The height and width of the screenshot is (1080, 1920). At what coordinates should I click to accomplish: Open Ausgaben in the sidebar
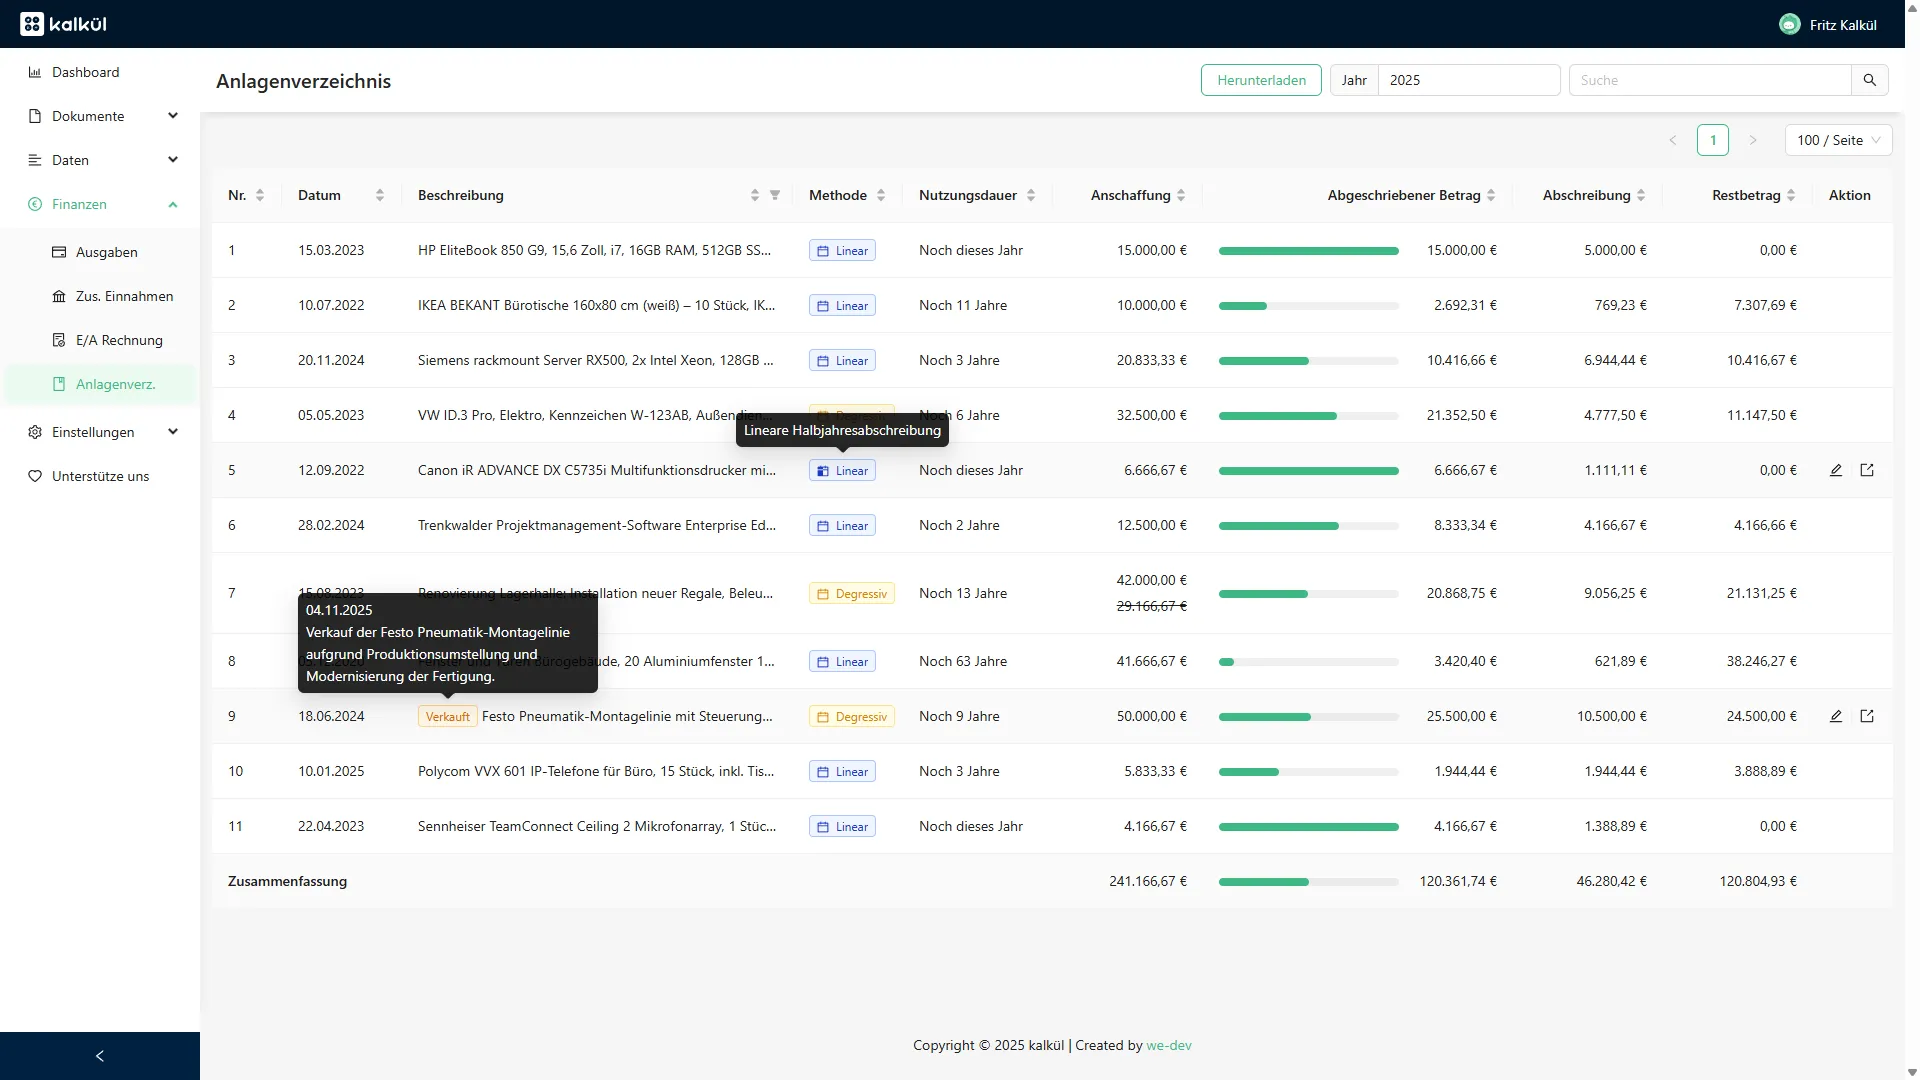pyautogui.click(x=107, y=252)
